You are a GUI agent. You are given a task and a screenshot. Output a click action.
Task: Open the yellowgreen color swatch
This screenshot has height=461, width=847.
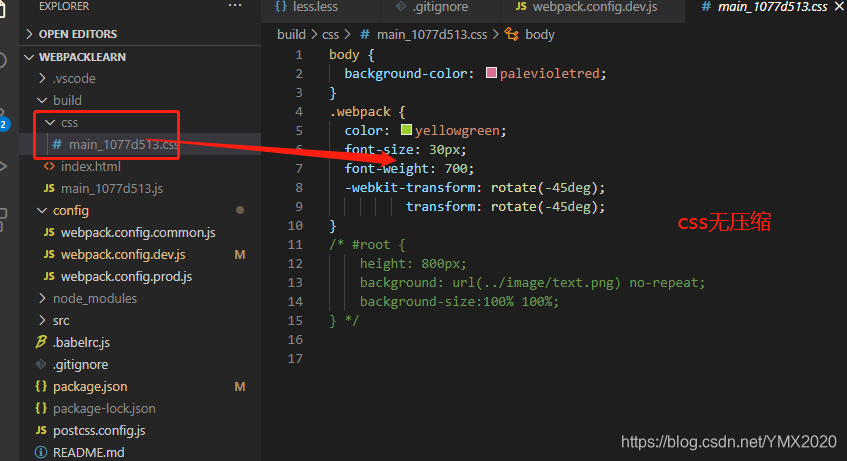tap(406, 130)
